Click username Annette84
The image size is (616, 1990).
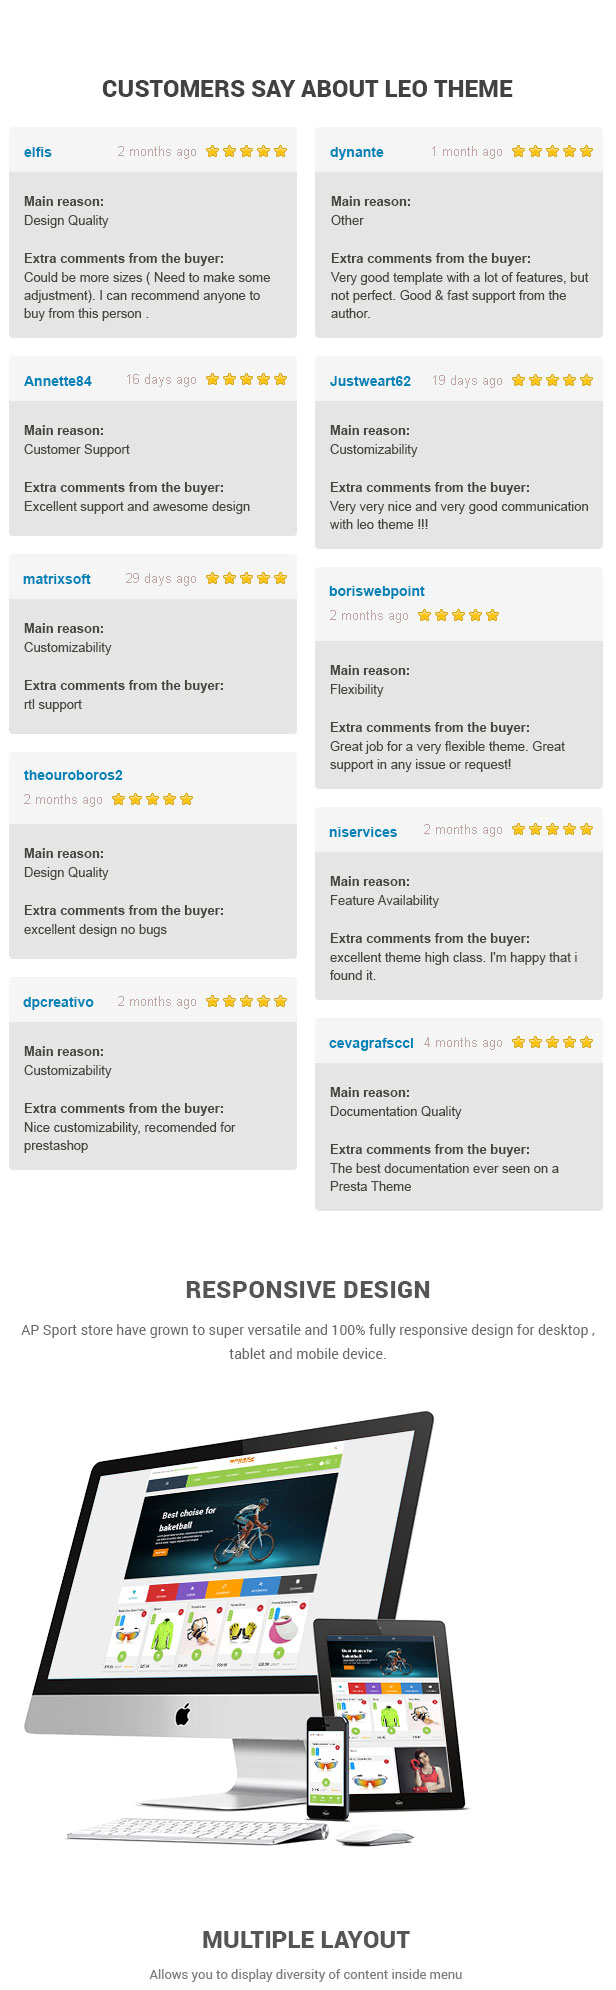click(58, 381)
